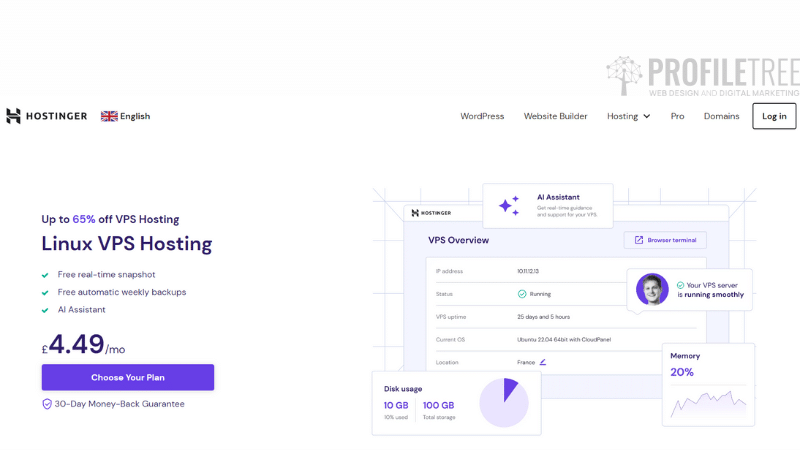Click the 65% discount text
800x450 pixels.
(x=84, y=219)
